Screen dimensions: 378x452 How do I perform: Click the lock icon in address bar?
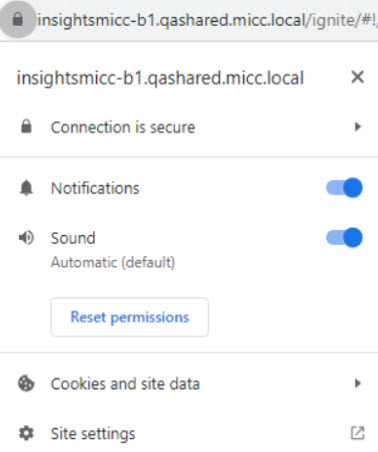pyautogui.click(x=18, y=20)
